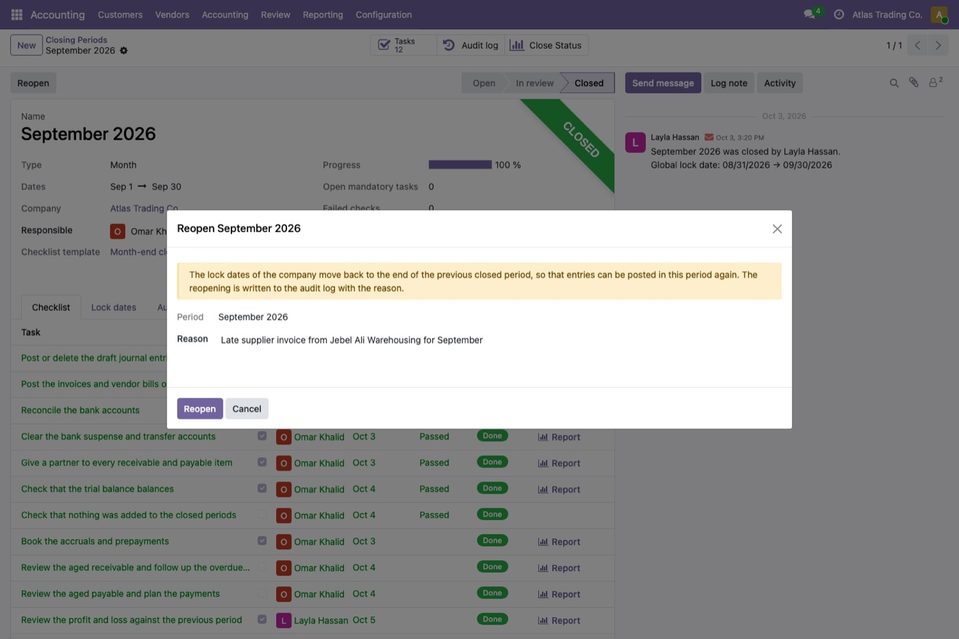Viewport: 959px width, 639px height.
Task: Open the Vendors menu
Action: coord(172,15)
